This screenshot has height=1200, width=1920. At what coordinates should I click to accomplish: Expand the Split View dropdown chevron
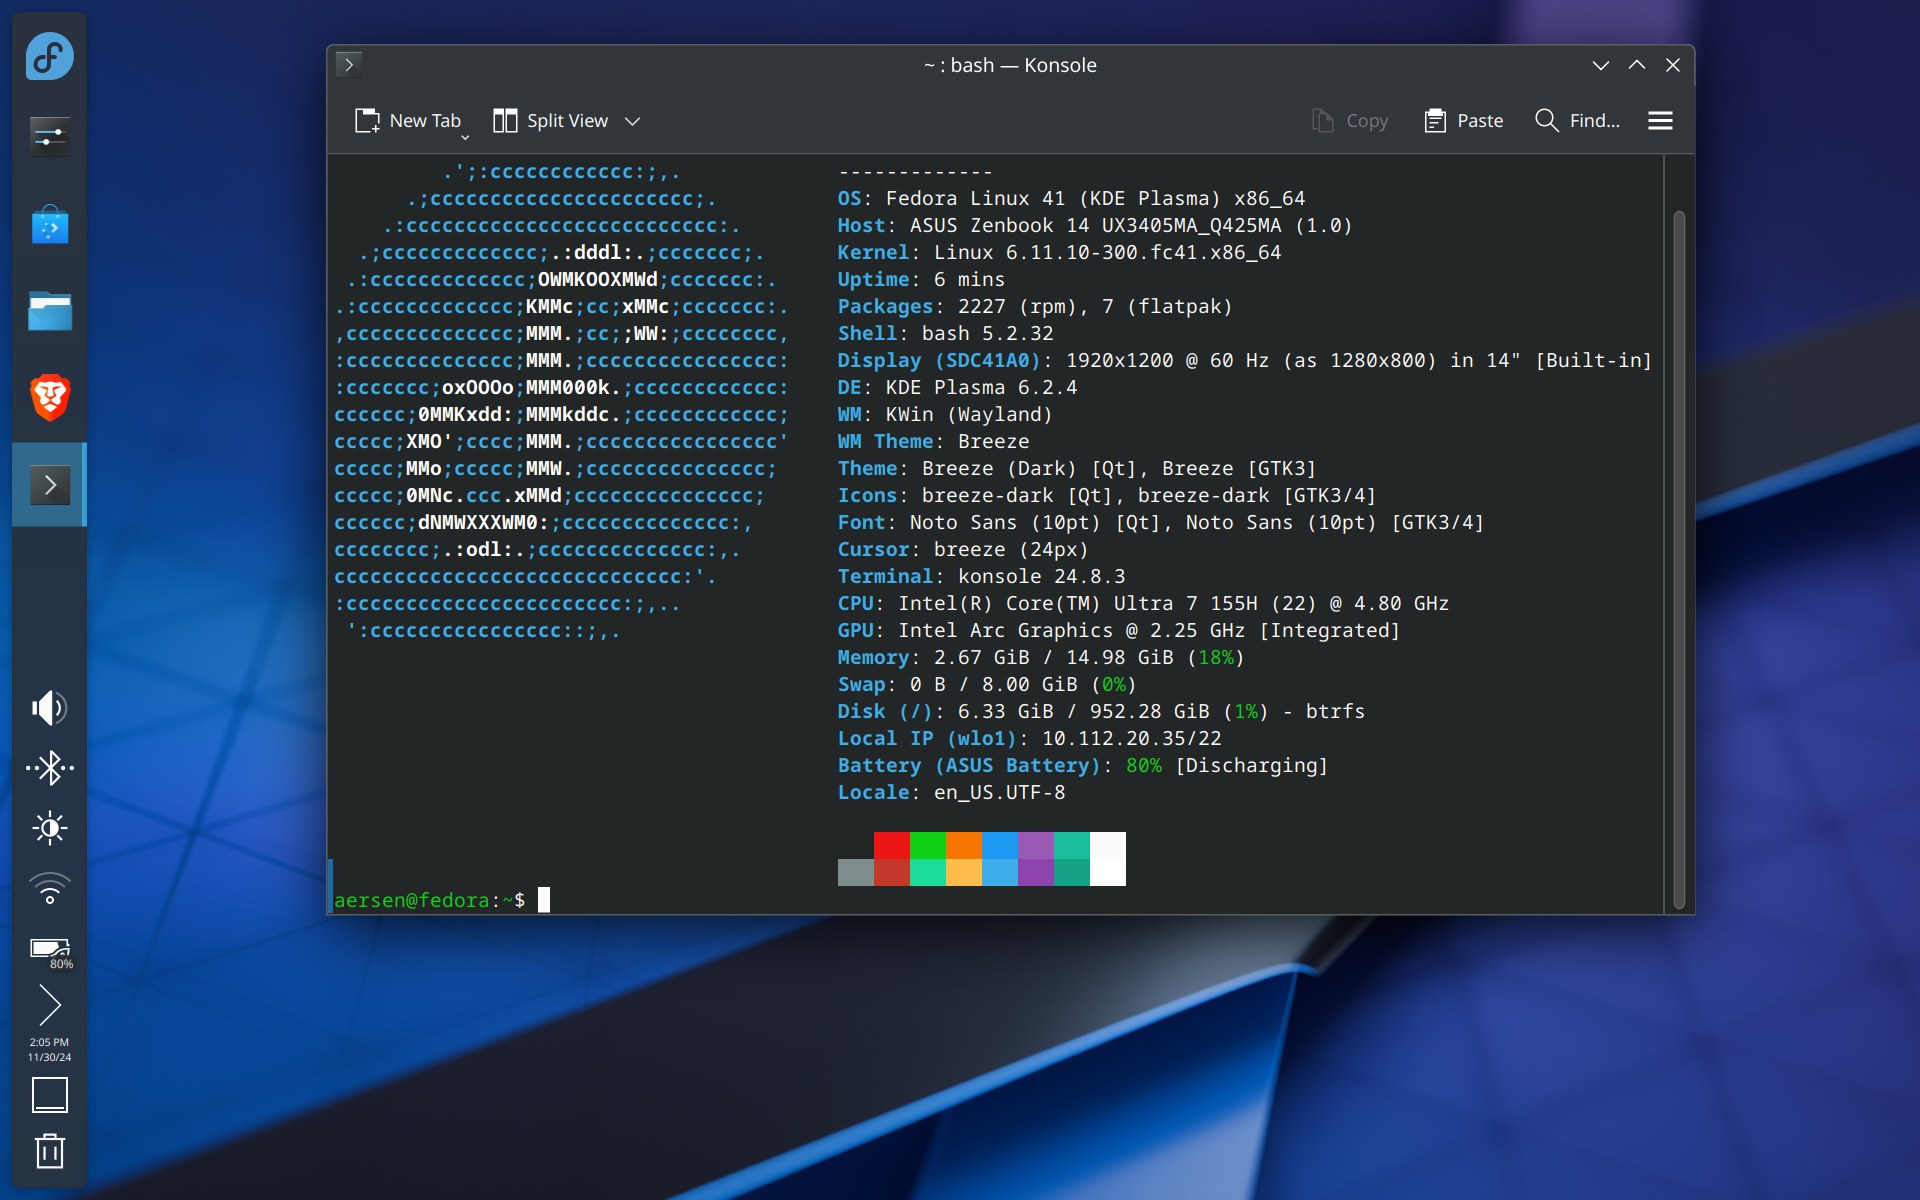[x=632, y=121]
